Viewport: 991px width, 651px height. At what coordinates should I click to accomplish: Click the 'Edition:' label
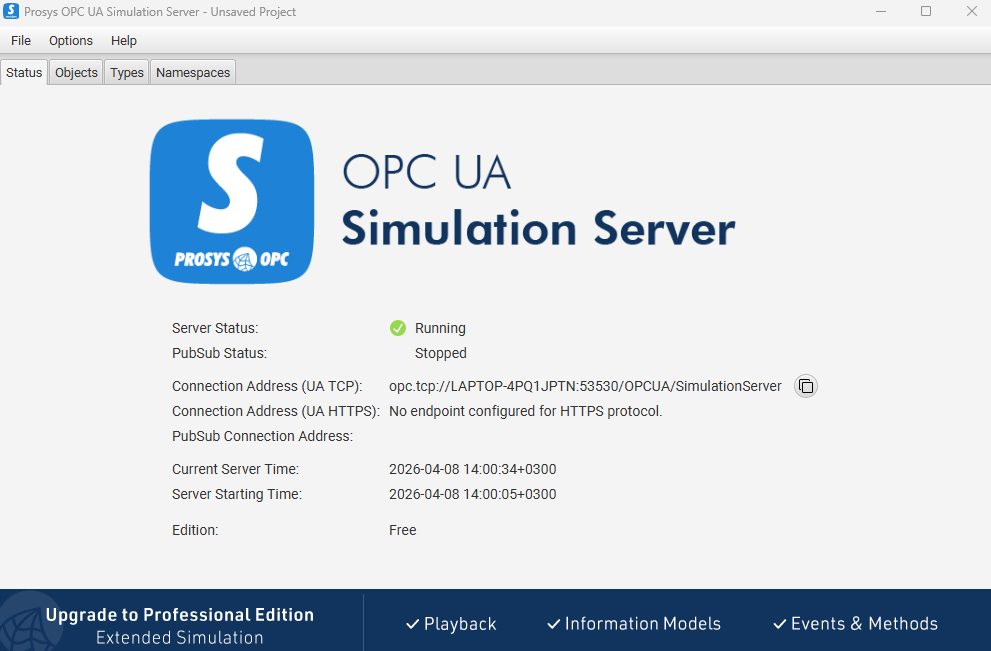click(x=195, y=530)
